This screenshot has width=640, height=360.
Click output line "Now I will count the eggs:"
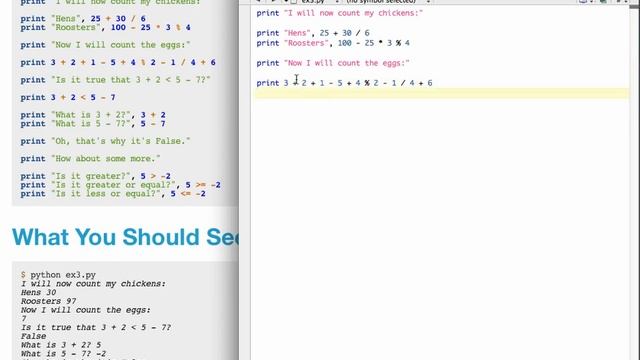86,310
